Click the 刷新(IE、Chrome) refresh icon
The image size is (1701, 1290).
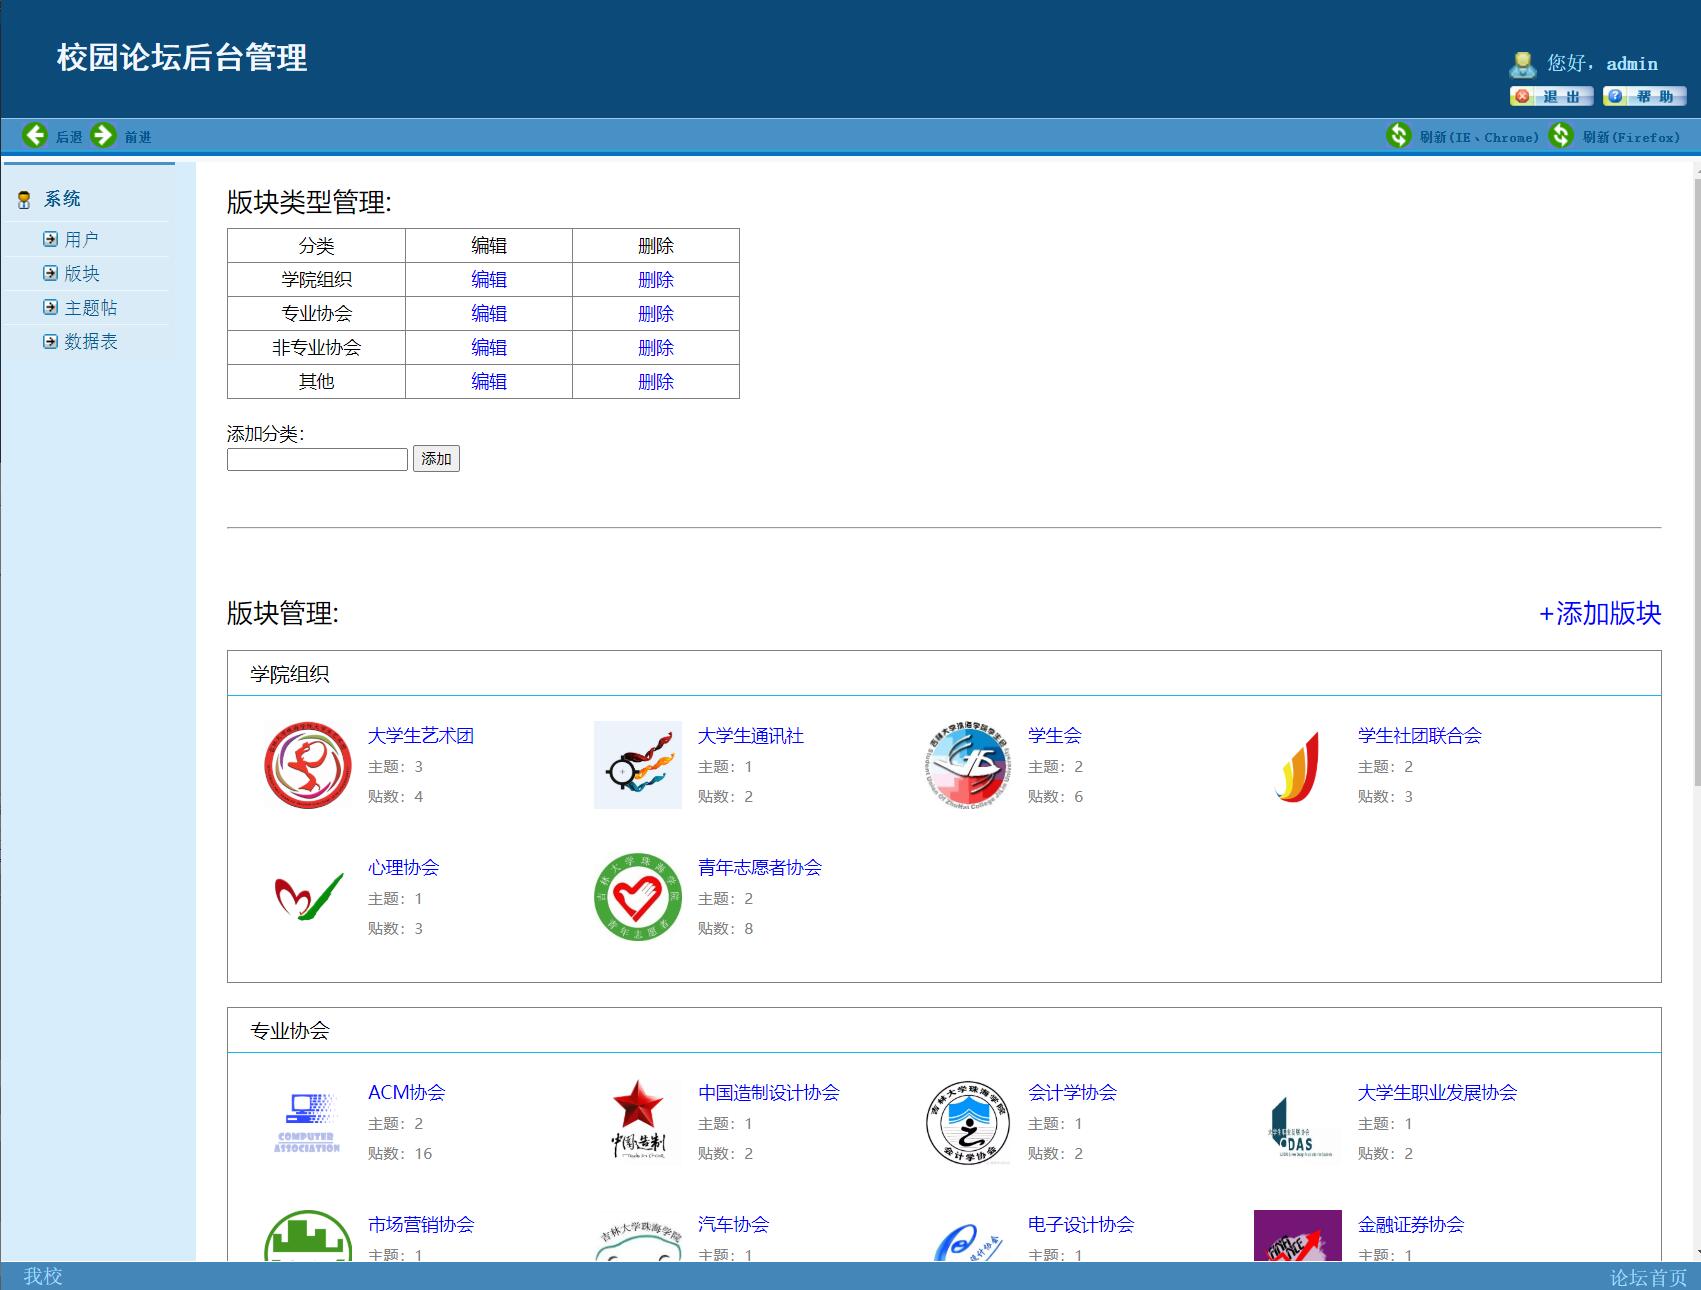(x=1399, y=135)
